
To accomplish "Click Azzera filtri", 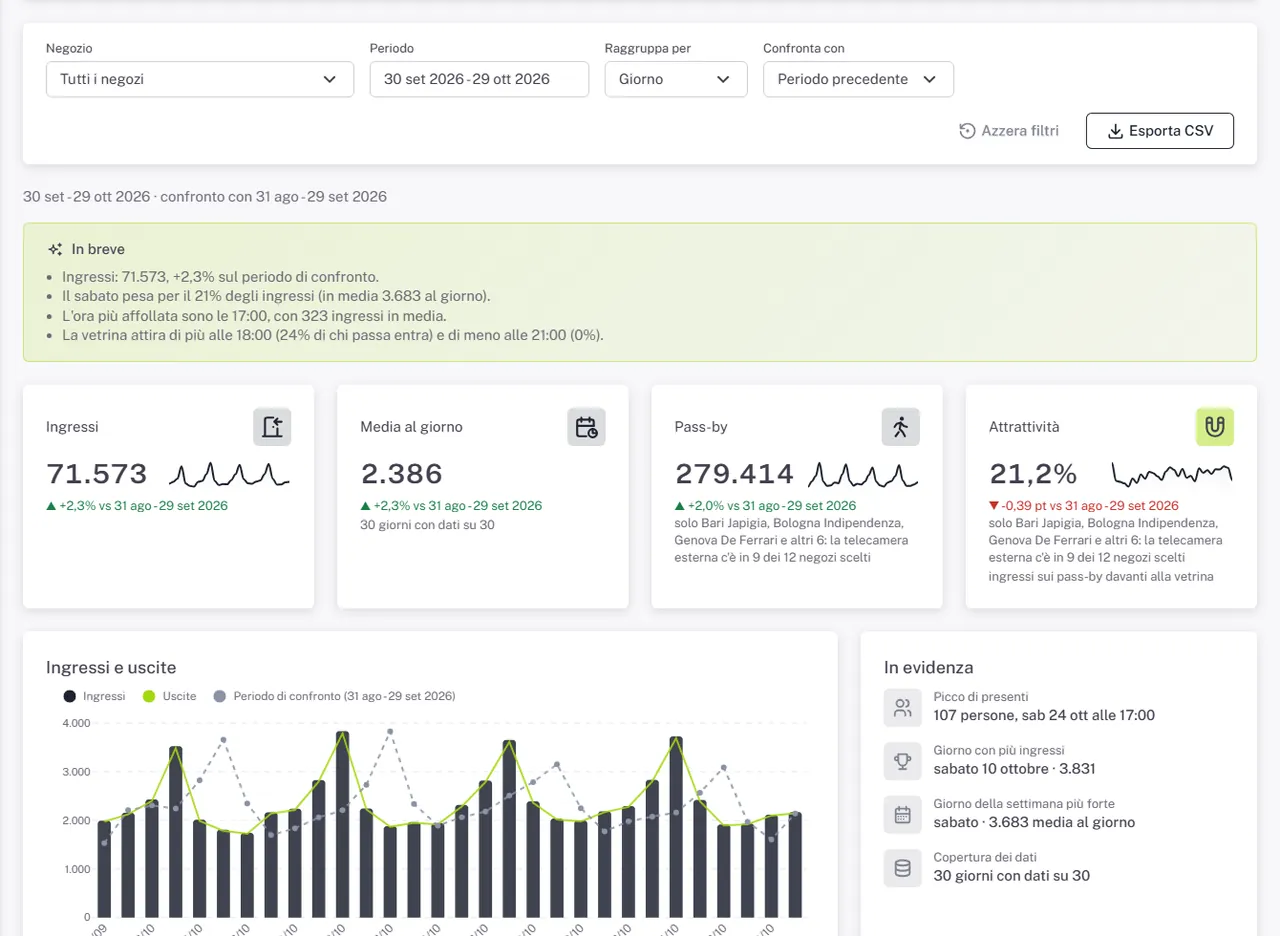I will pos(1009,131).
